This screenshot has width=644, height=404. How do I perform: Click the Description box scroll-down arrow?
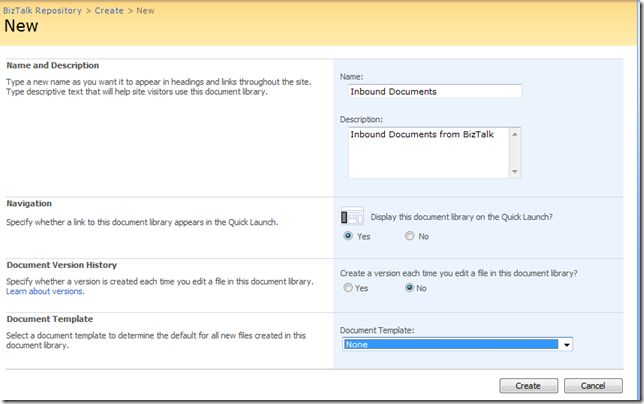coord(515,171)
